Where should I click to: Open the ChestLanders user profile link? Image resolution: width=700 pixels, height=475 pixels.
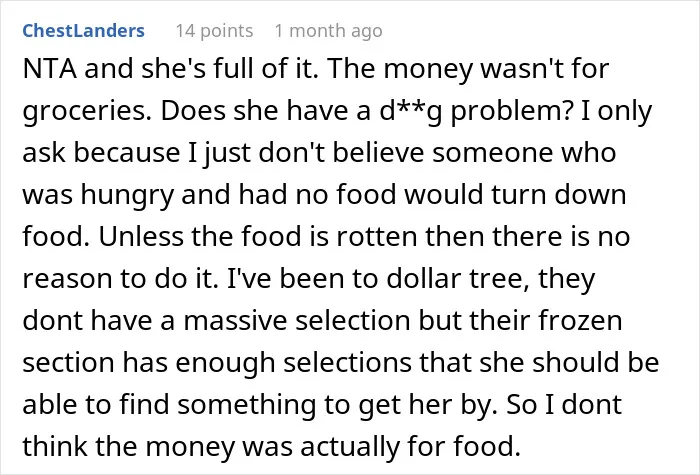[x=83, y=31]
